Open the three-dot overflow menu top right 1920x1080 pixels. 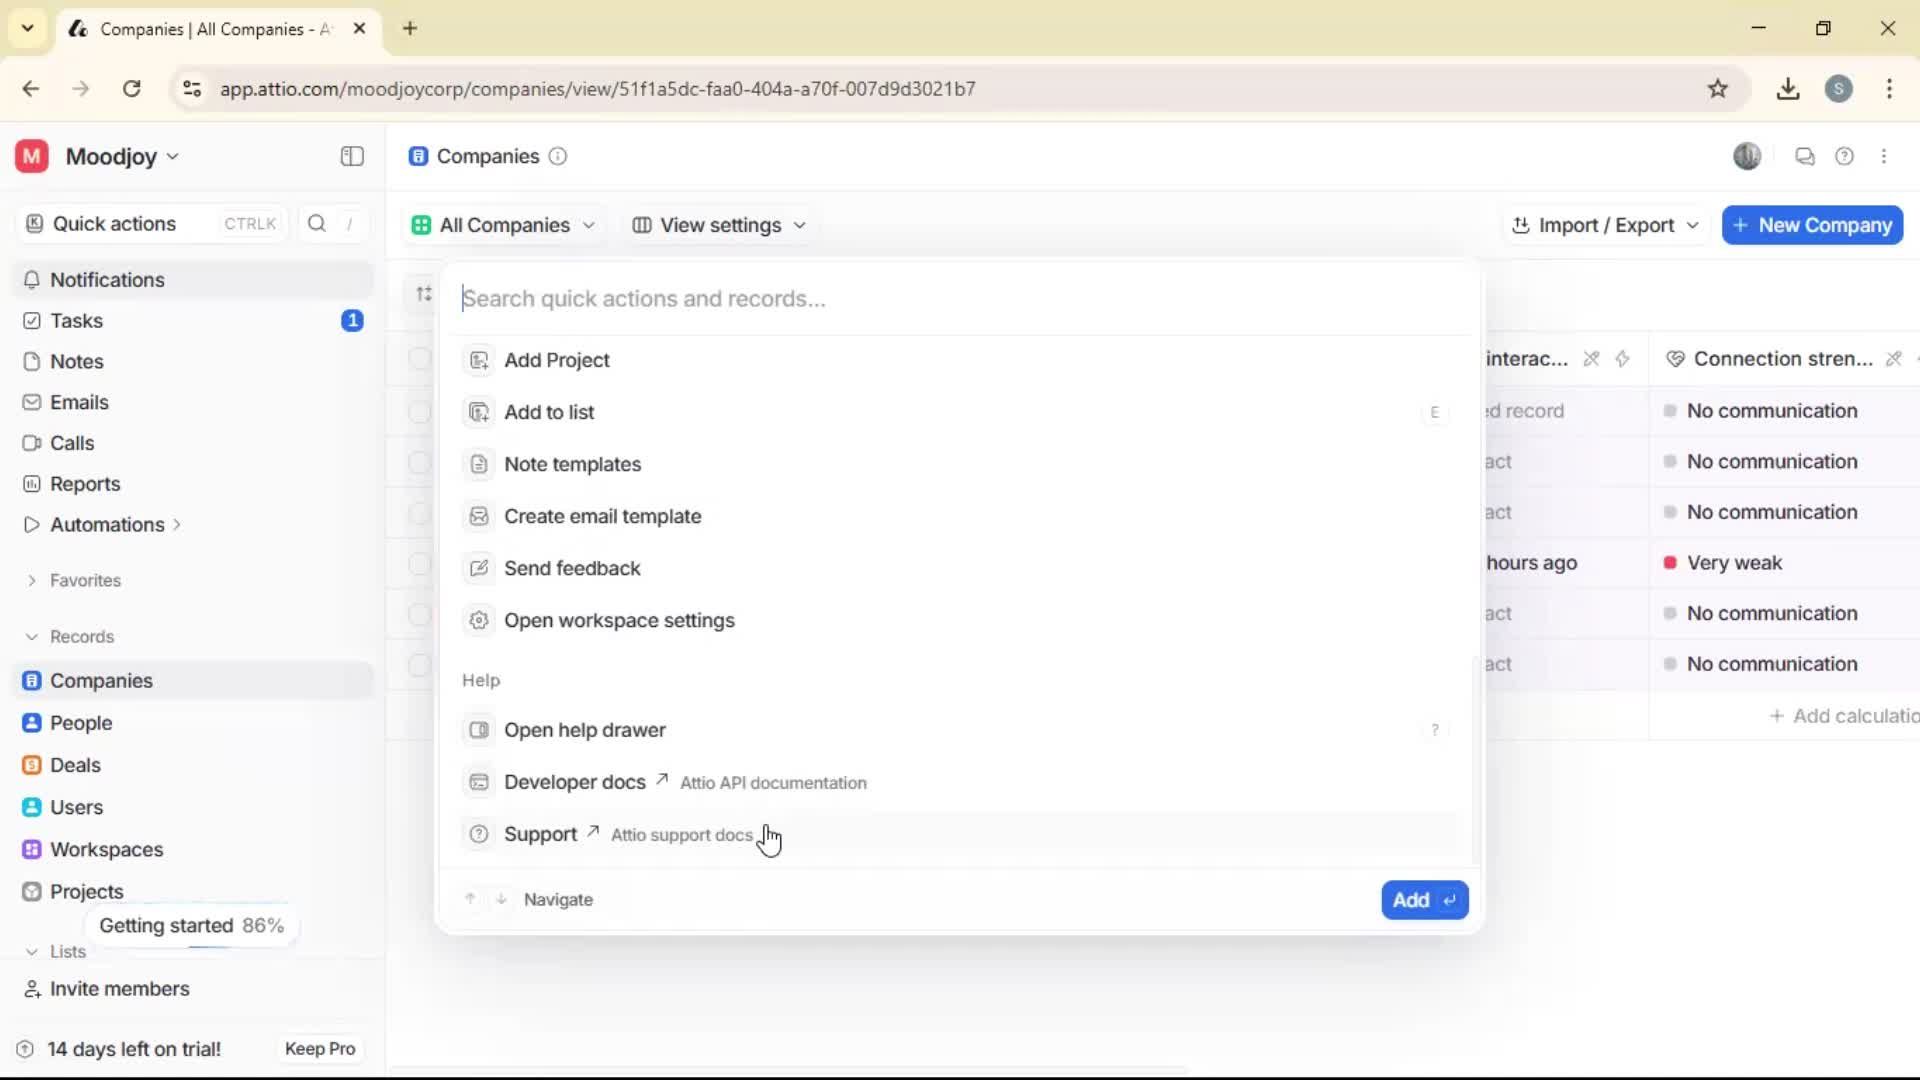click(x=1886, y=156)
